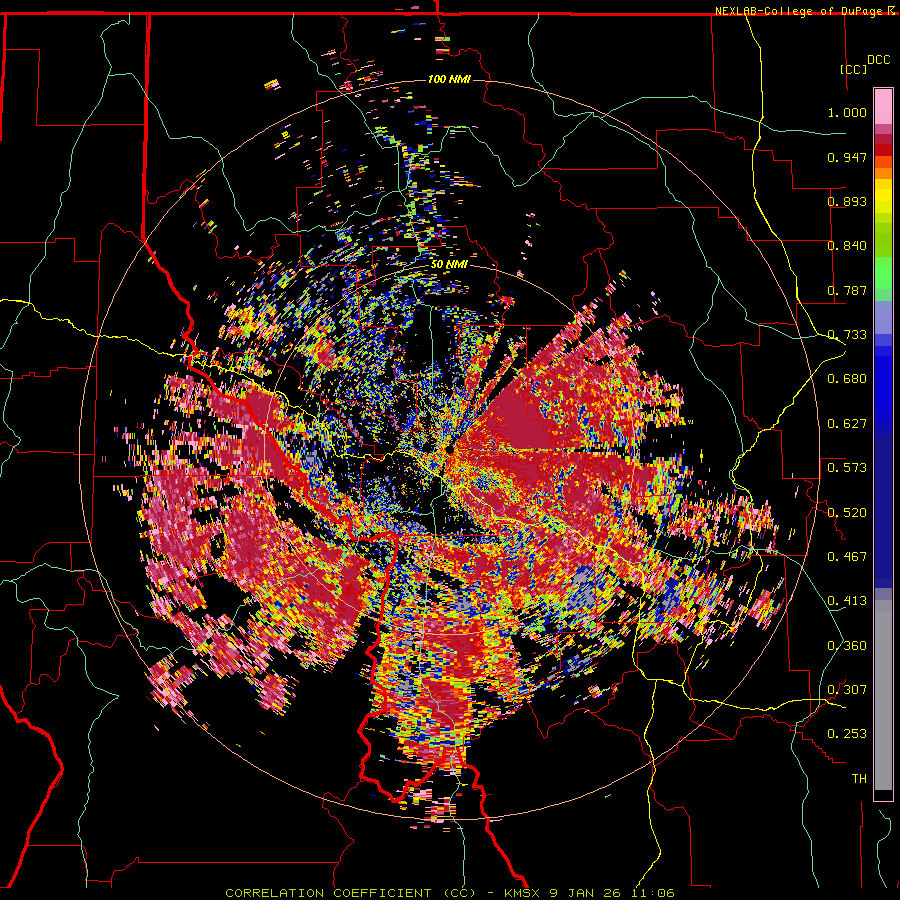Viewport: 900px width, 900px height.
Task: Select the 1.000 scale value
Action: [x=847, y=112]
